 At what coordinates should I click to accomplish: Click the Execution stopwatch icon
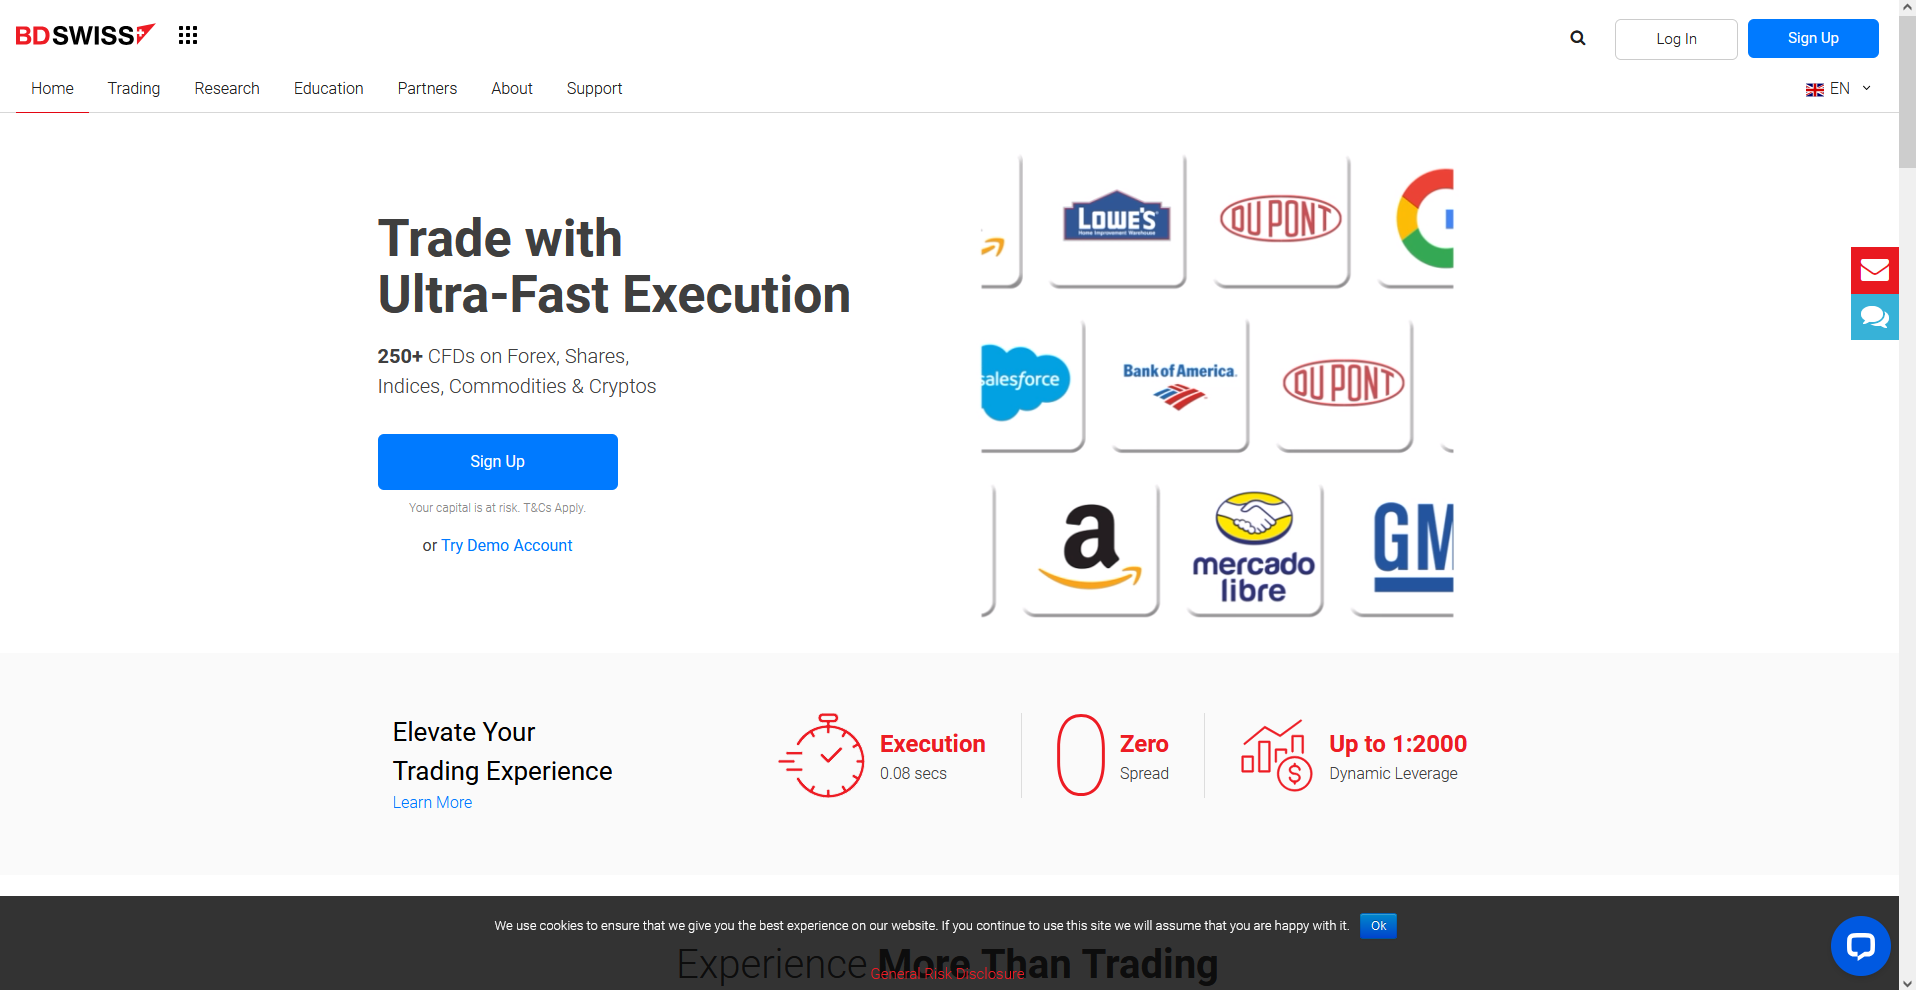click(822, 756)
